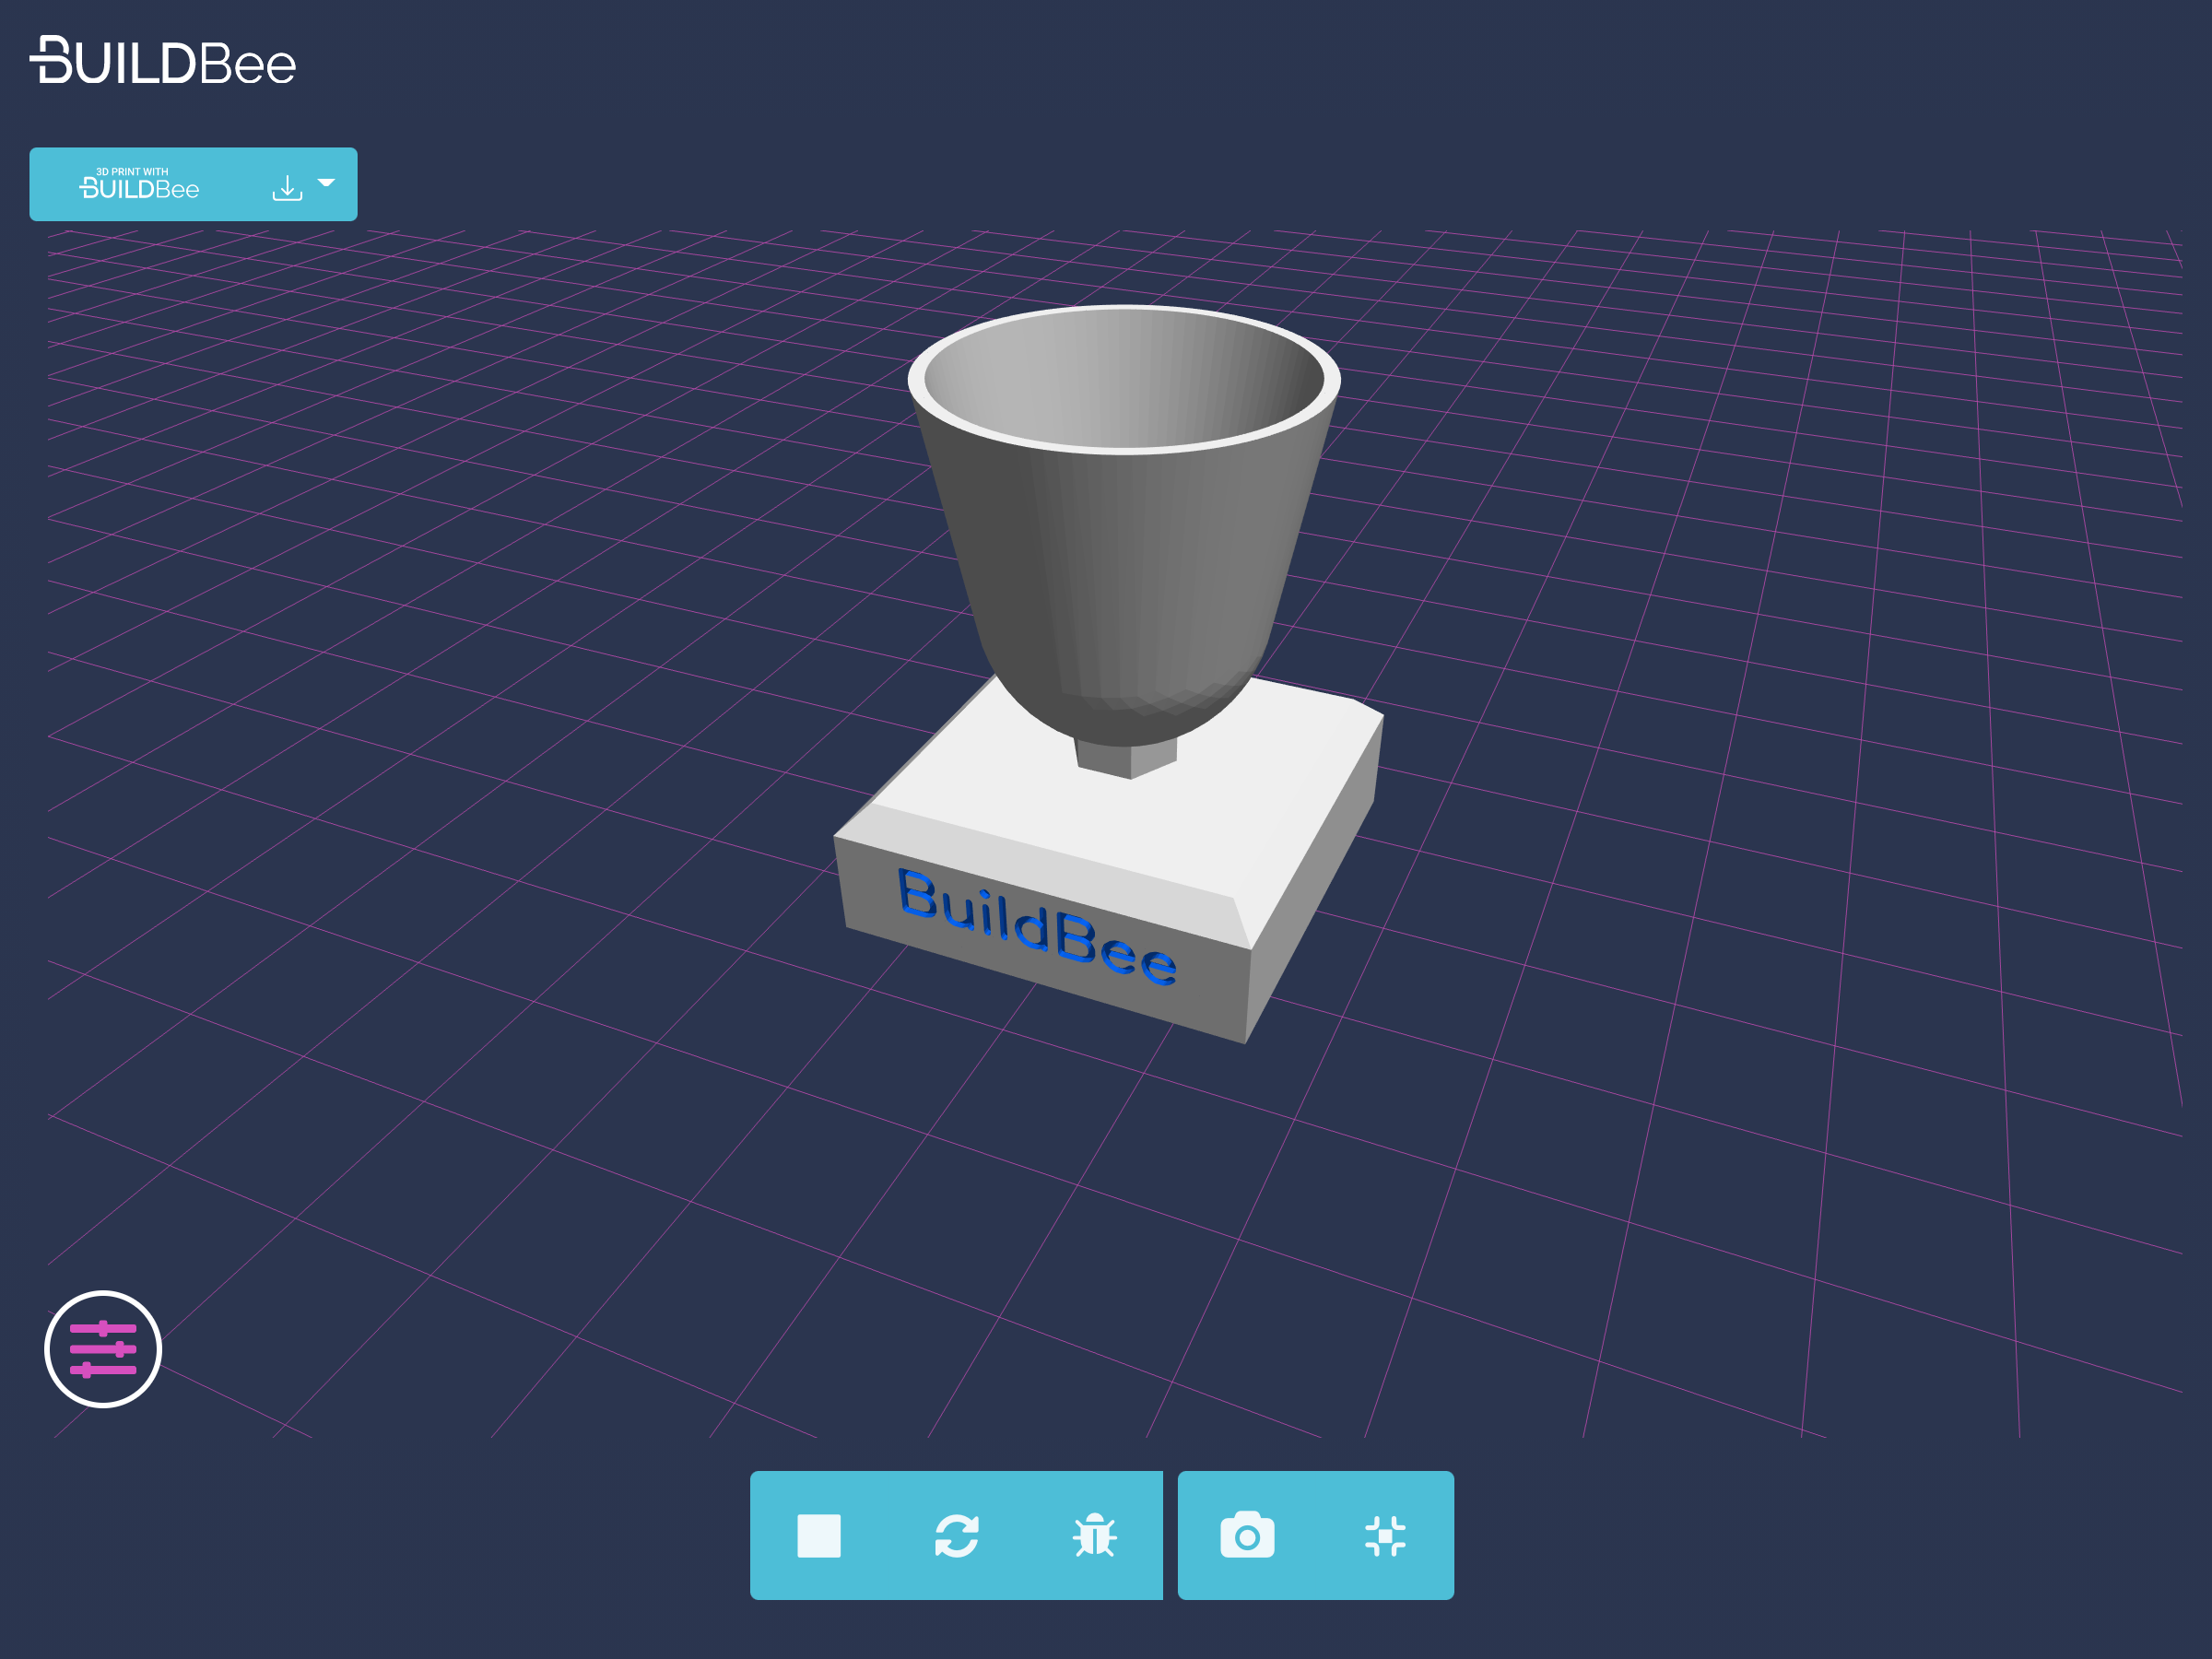
Task: Open the debug bug icon
Action: [x=1095, y=1536]
